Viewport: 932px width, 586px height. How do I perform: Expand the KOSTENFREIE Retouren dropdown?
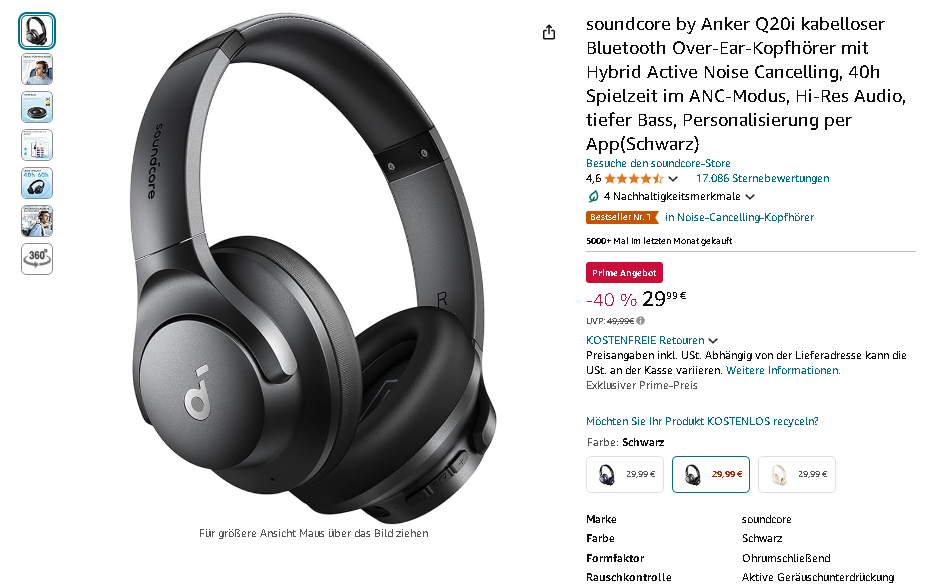(713, 341)
